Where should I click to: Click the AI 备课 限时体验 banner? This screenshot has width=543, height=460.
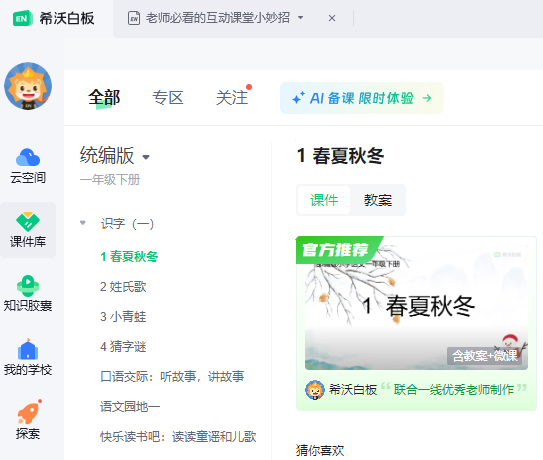click(x=362, y=98)
